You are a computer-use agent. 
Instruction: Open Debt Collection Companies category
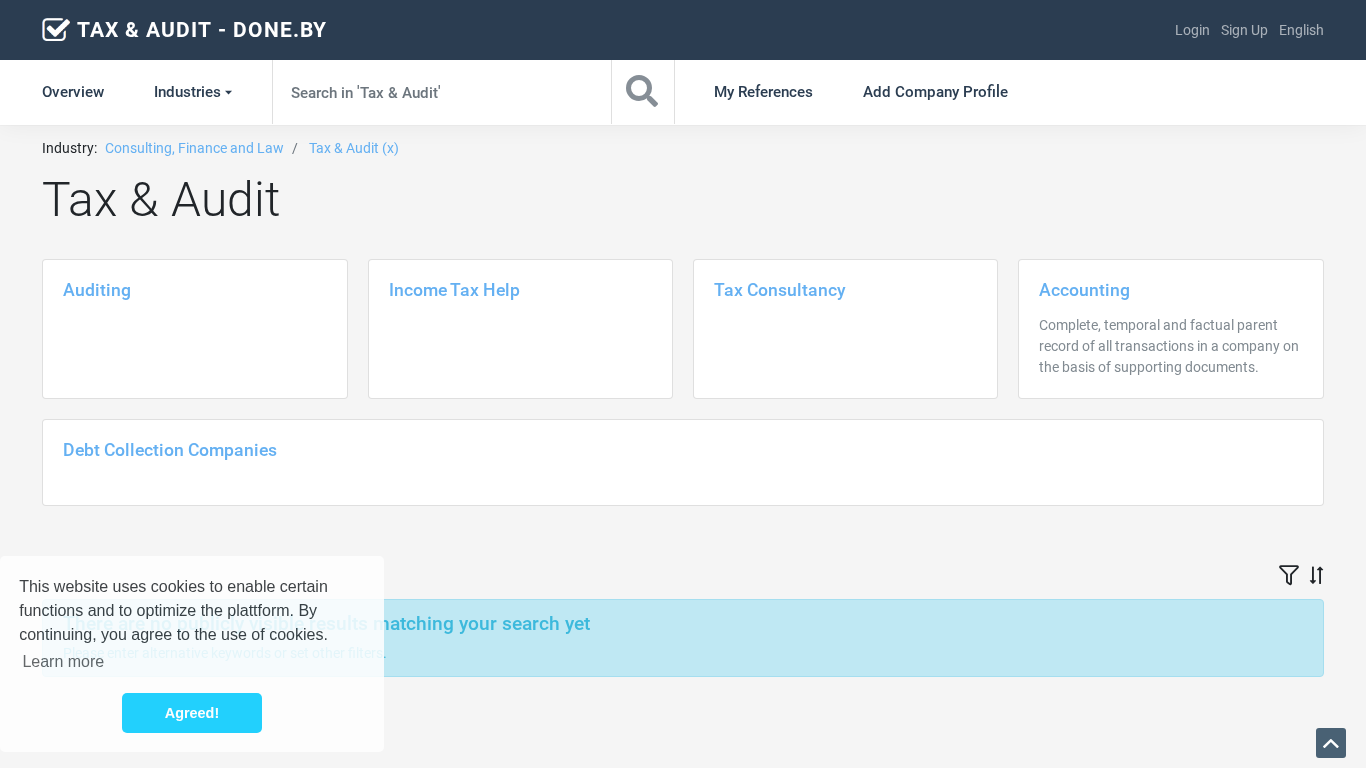pyautogui.click(x=683, y=462)
